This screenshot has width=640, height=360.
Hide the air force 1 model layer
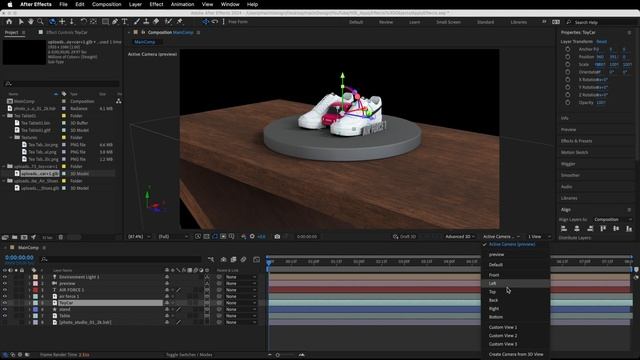pyautogui.click(x=5, y=296)
